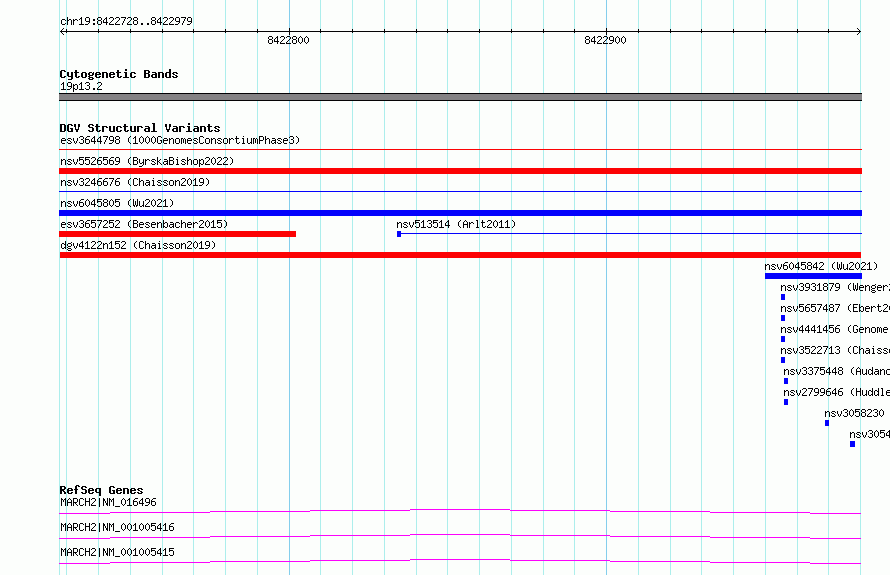Click the 19p13.2 band label
Screen dimensions: 890x575
point(81,86)
